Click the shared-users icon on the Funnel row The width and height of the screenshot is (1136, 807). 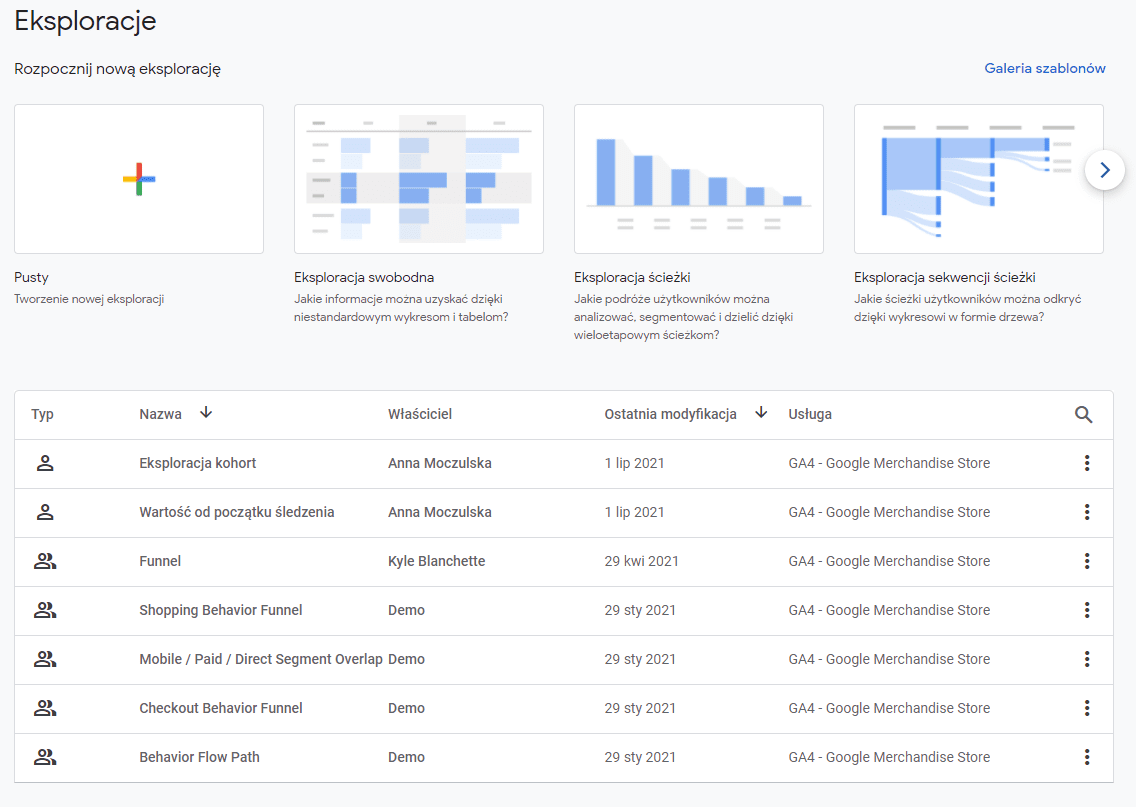45,561
